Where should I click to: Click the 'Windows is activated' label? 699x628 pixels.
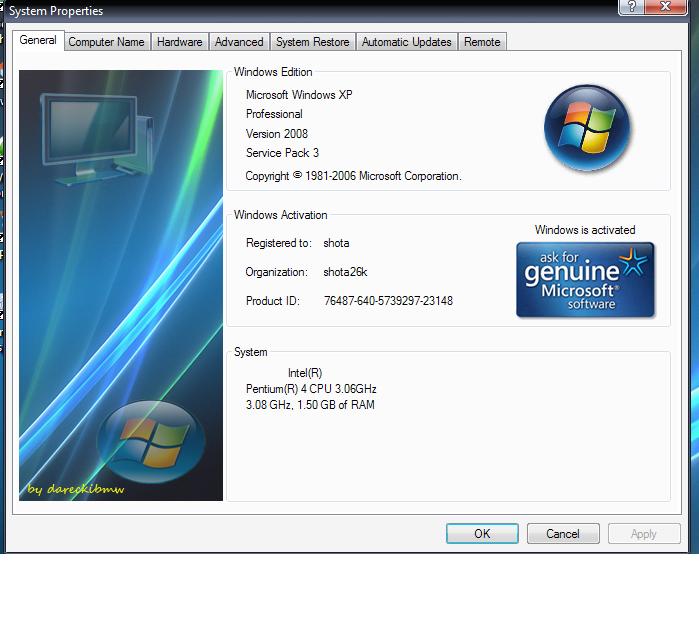585,230
